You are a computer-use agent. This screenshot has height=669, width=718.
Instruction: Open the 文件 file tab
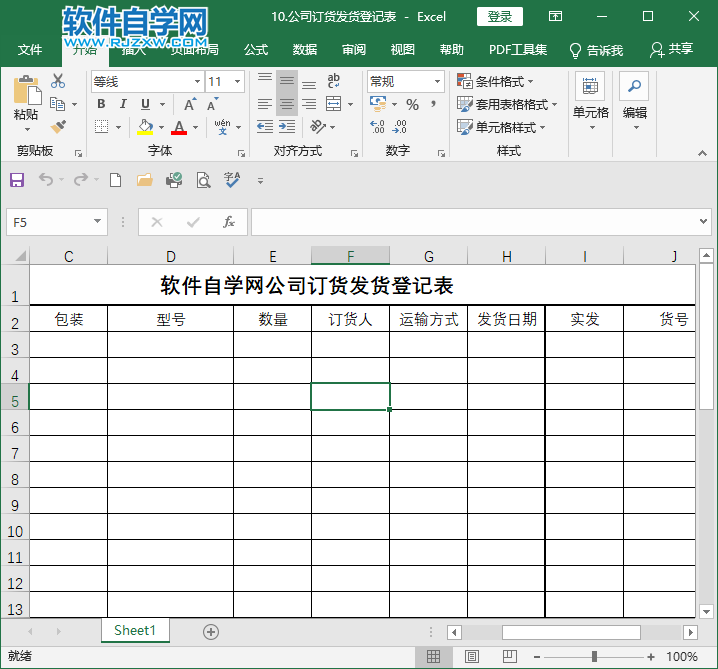pyautogui.click(x=30, y=49)
